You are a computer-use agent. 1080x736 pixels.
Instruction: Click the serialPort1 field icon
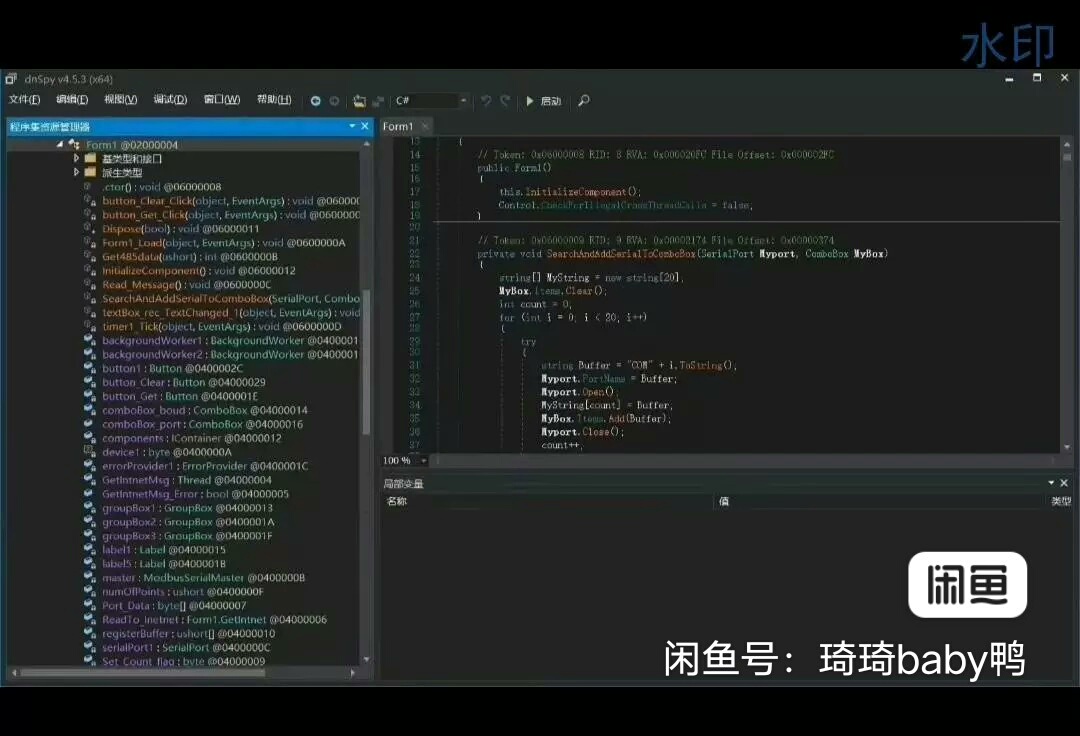click(90, 647)
